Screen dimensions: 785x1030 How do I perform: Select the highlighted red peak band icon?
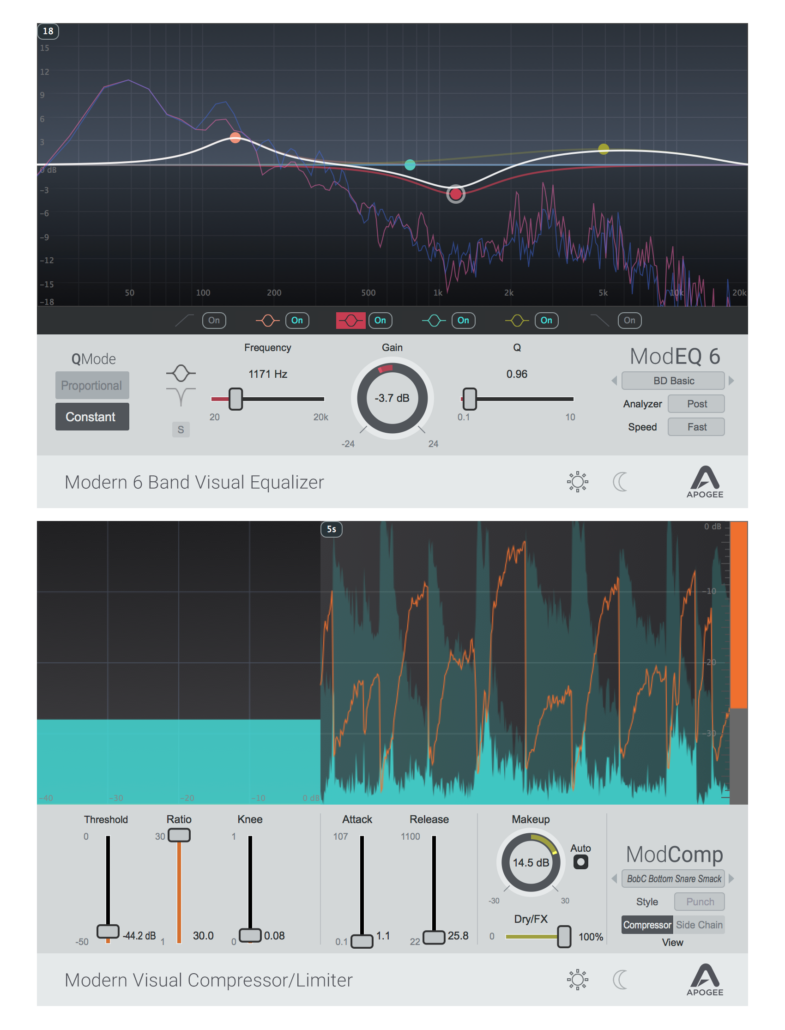(x=350, y=321)
